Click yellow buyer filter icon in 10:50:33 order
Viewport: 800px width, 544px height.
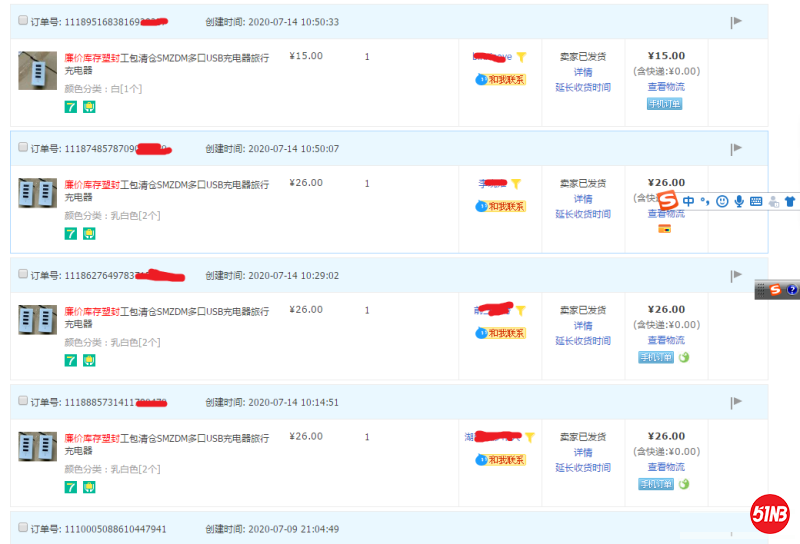tap(521, 57)
